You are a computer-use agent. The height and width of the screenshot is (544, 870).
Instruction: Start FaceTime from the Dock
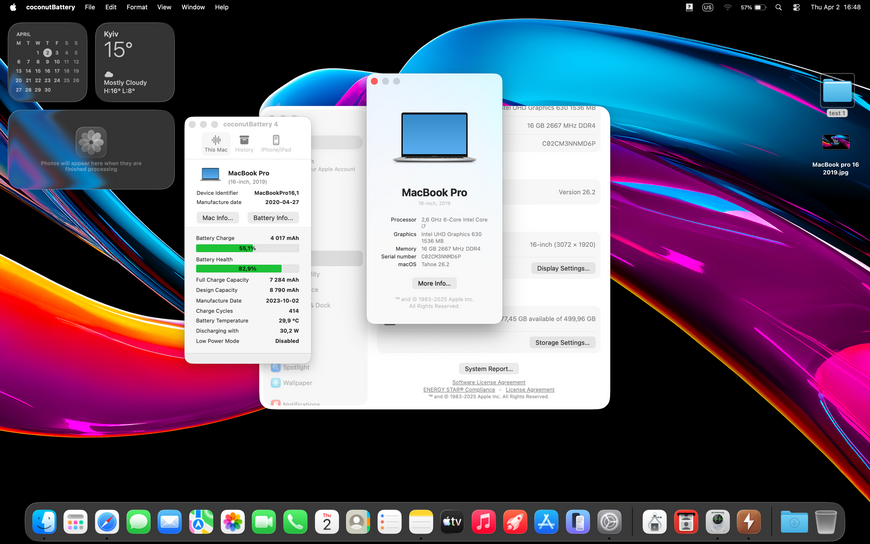[x=264, y=522]
